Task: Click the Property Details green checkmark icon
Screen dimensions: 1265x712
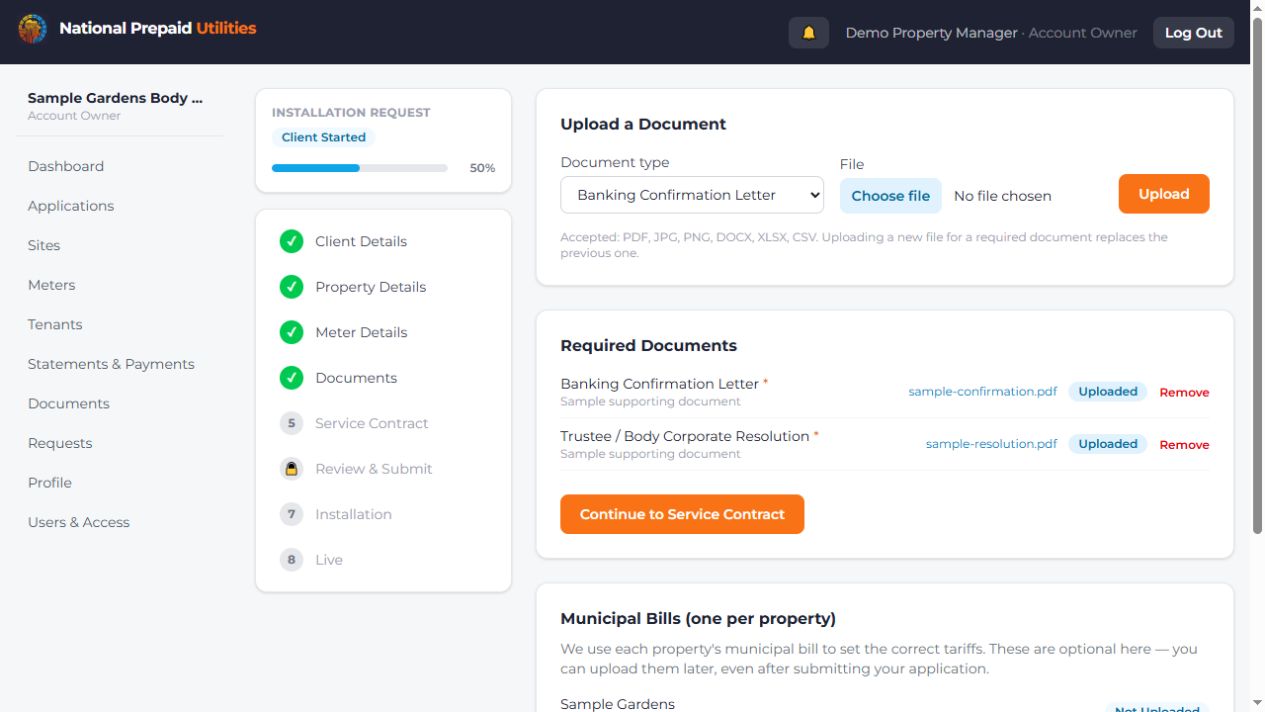Action: 291,287
